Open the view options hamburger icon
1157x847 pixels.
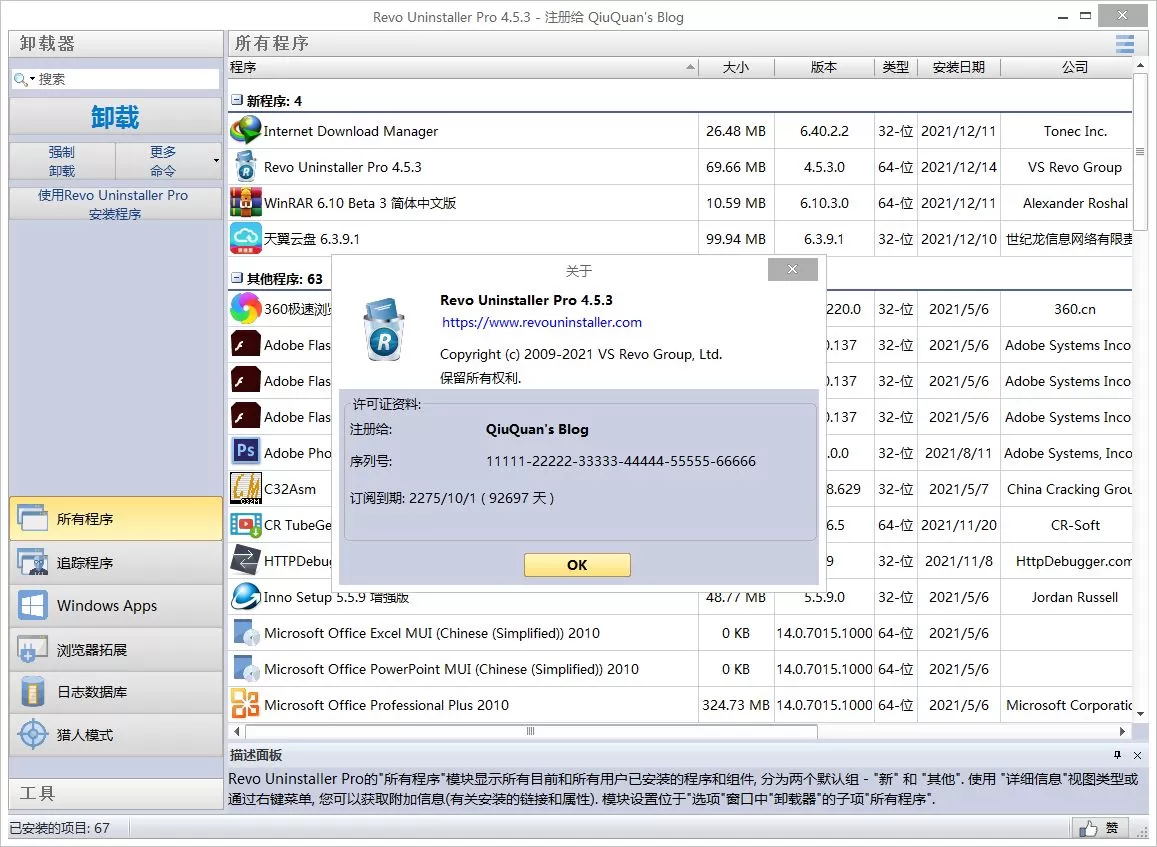click(1124, 43)
